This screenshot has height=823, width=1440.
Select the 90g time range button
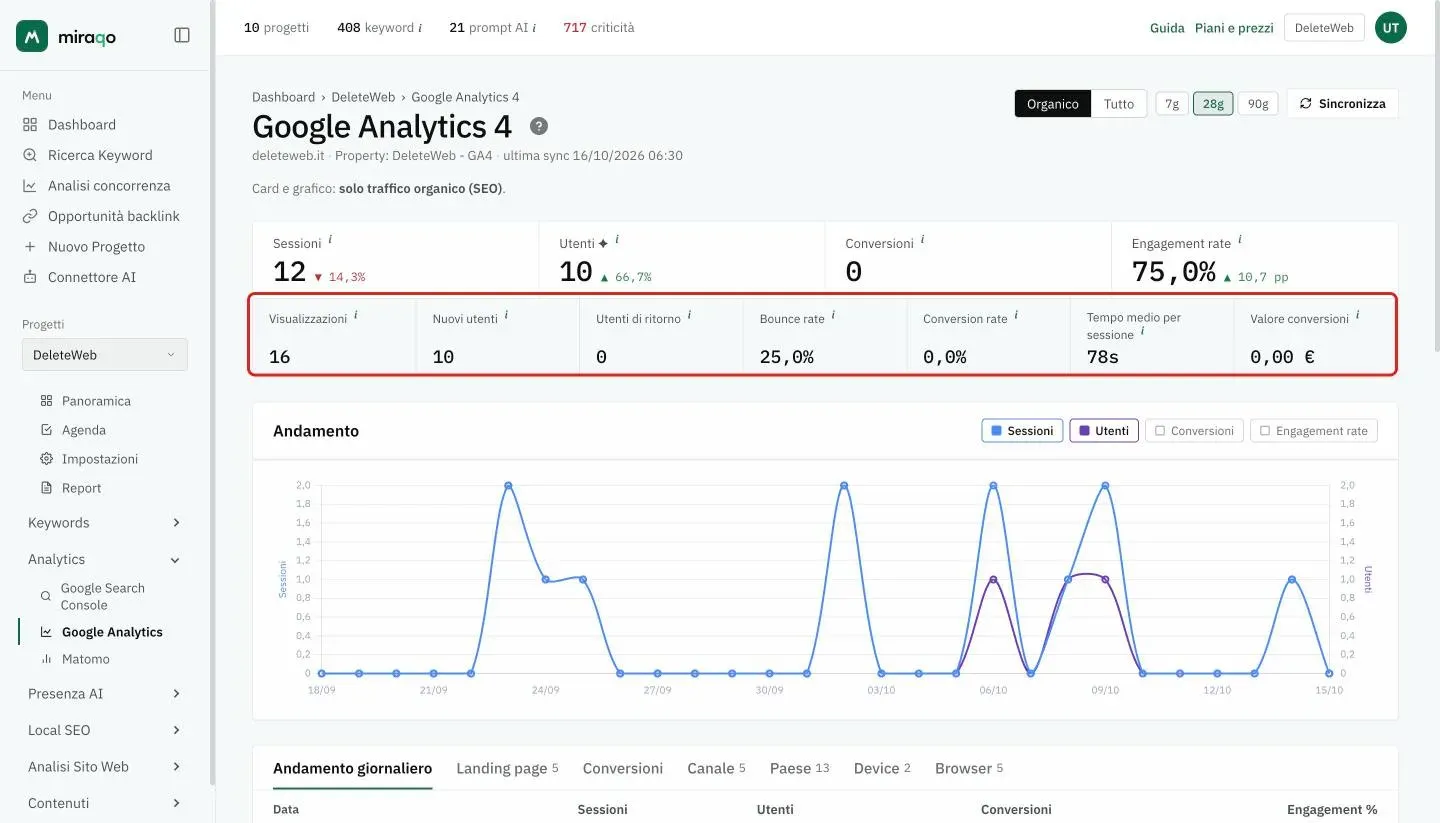(x=1258, y=104)
